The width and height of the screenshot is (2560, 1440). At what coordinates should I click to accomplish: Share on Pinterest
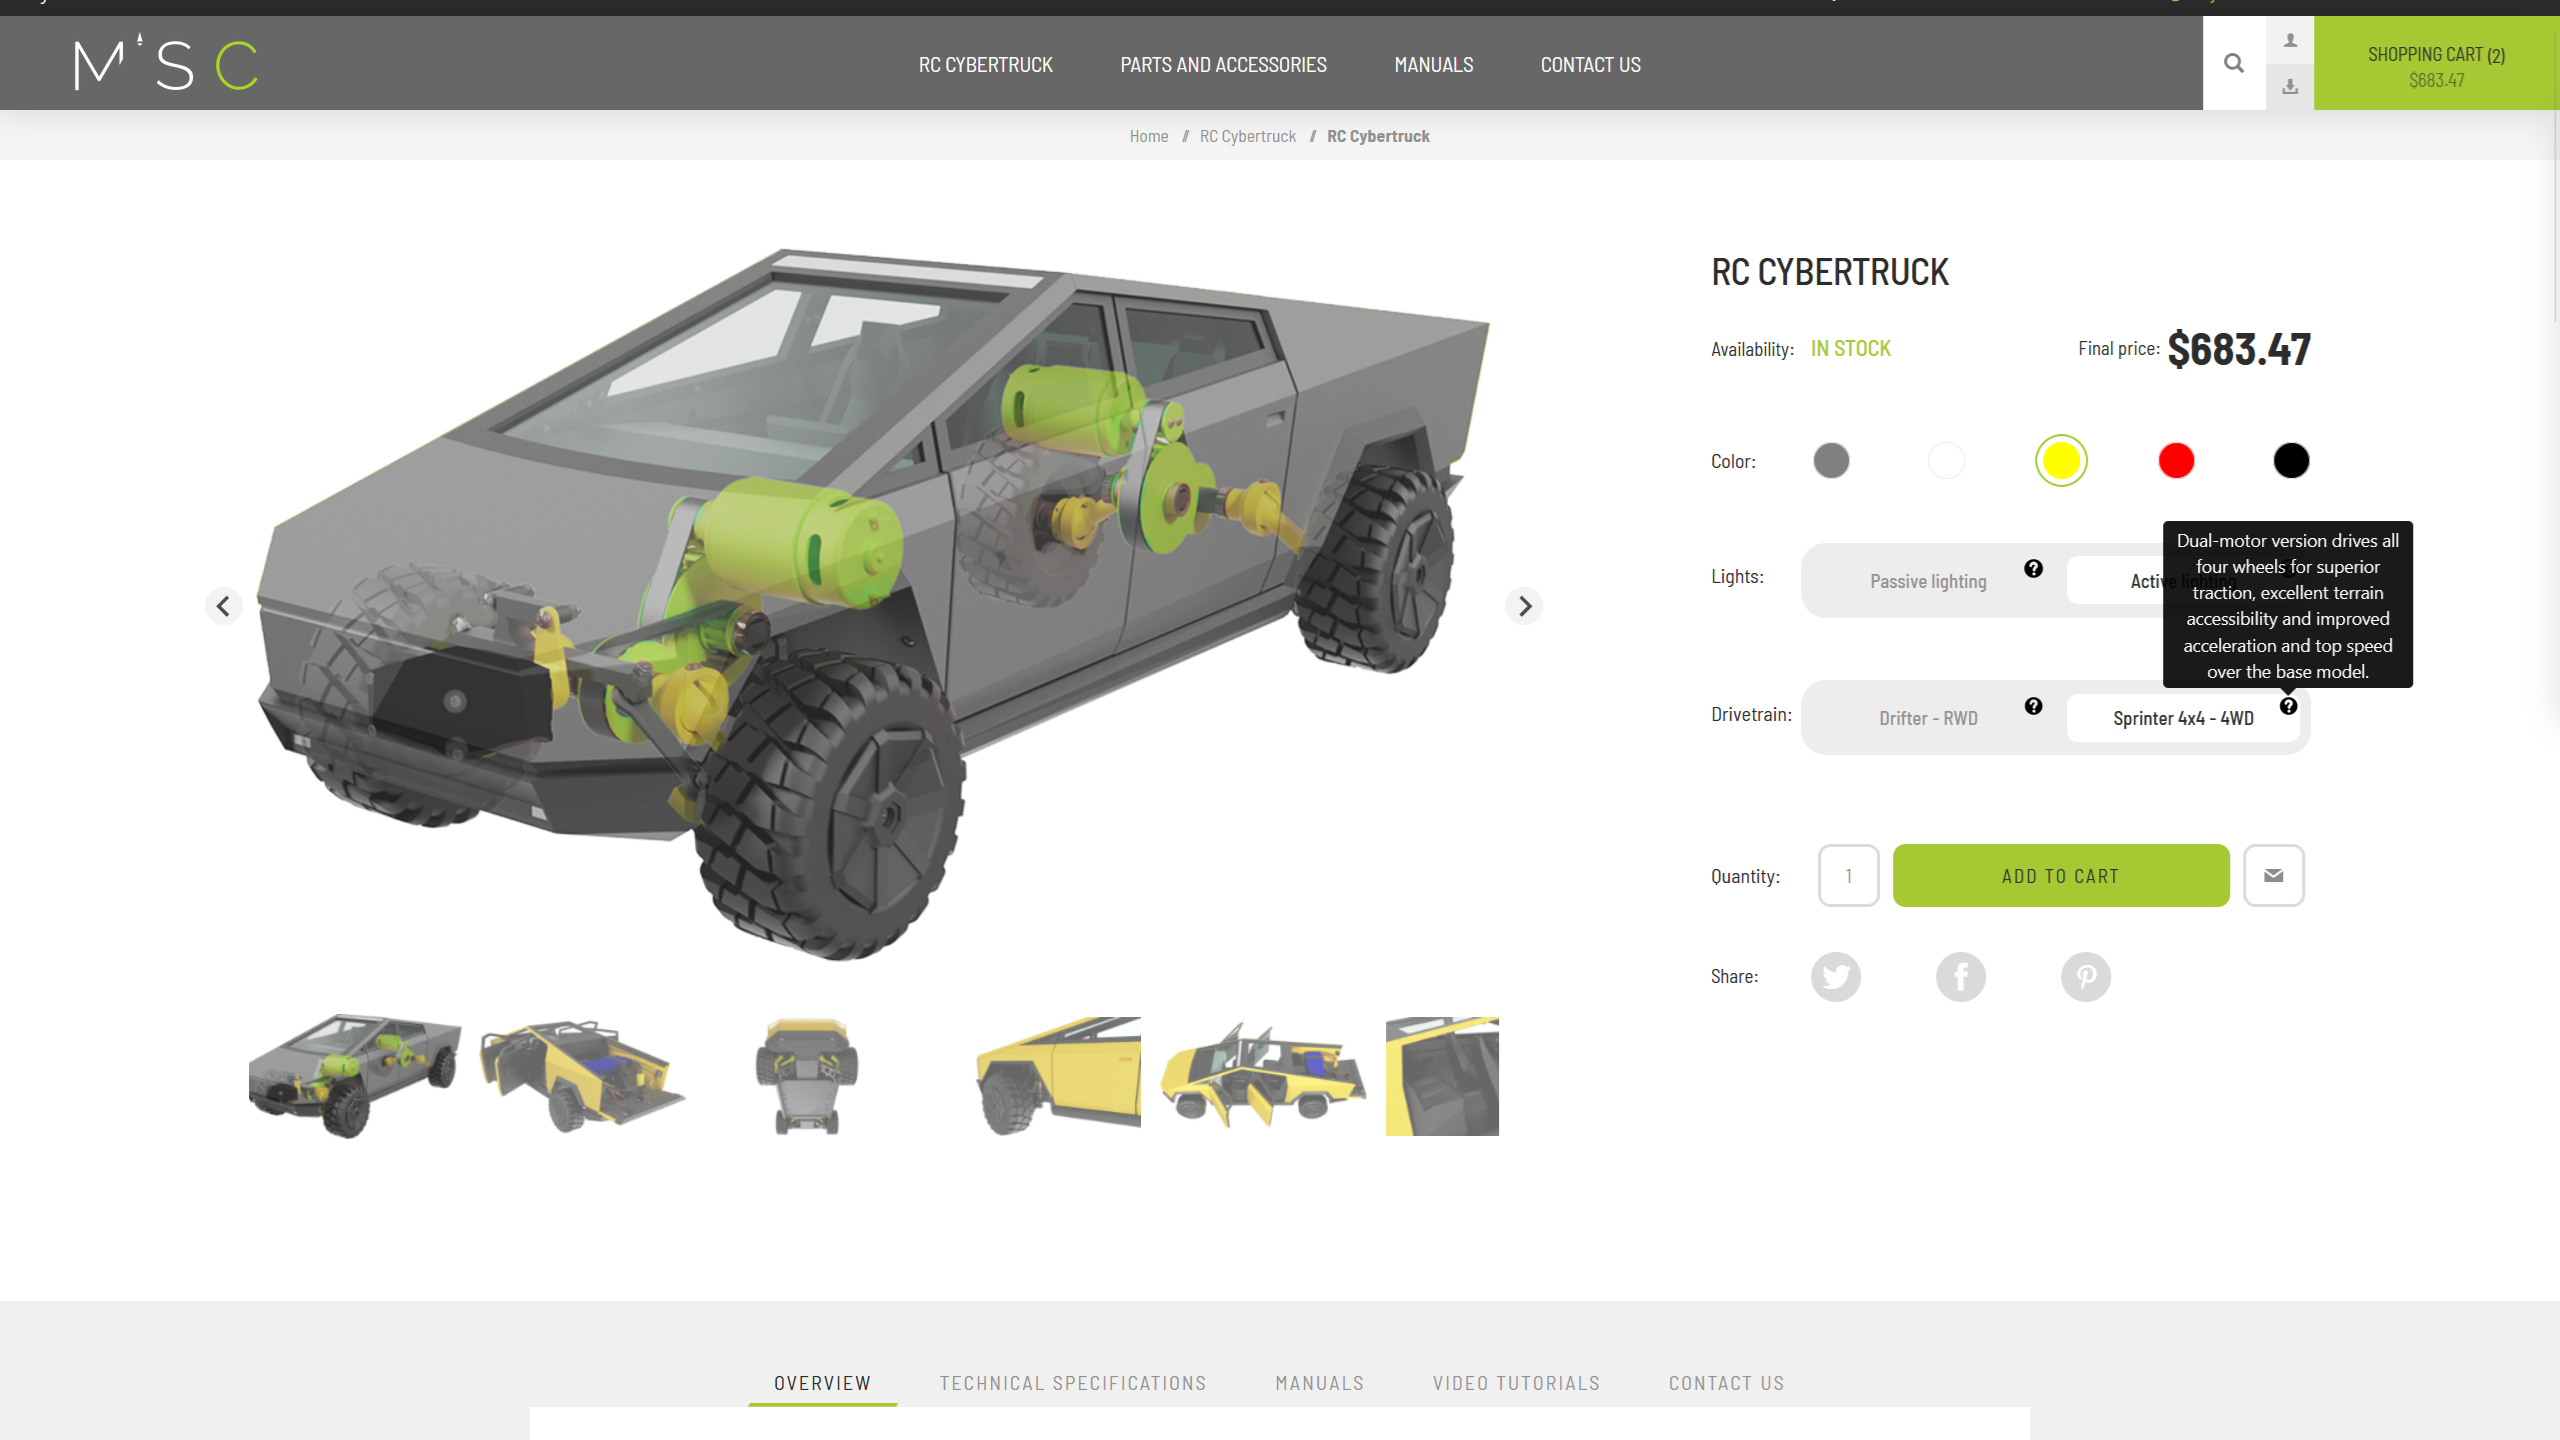(x=2085, y=976)
